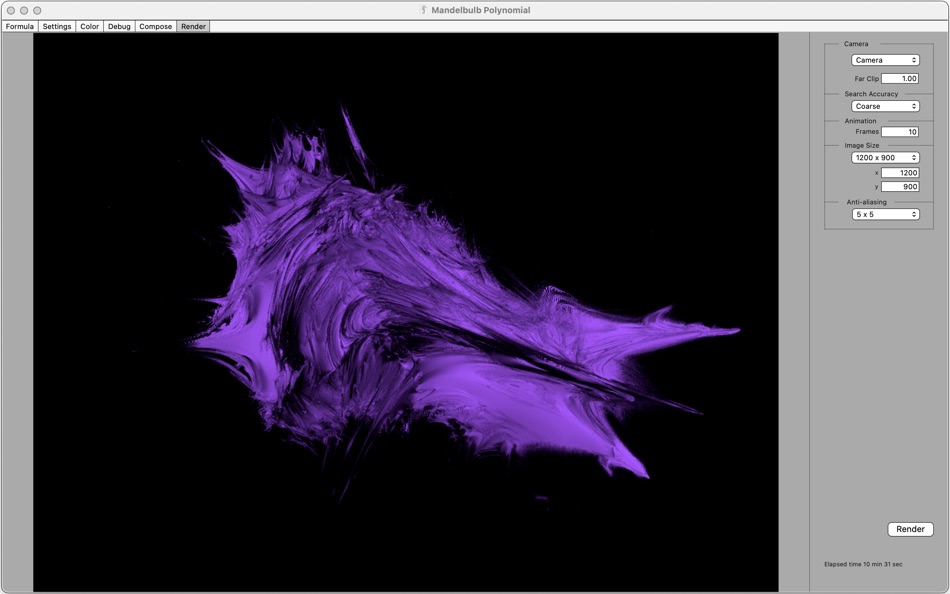This screenshot has height=594, width=950.
Task: Open the Settings tab
Action: [57, 26]
